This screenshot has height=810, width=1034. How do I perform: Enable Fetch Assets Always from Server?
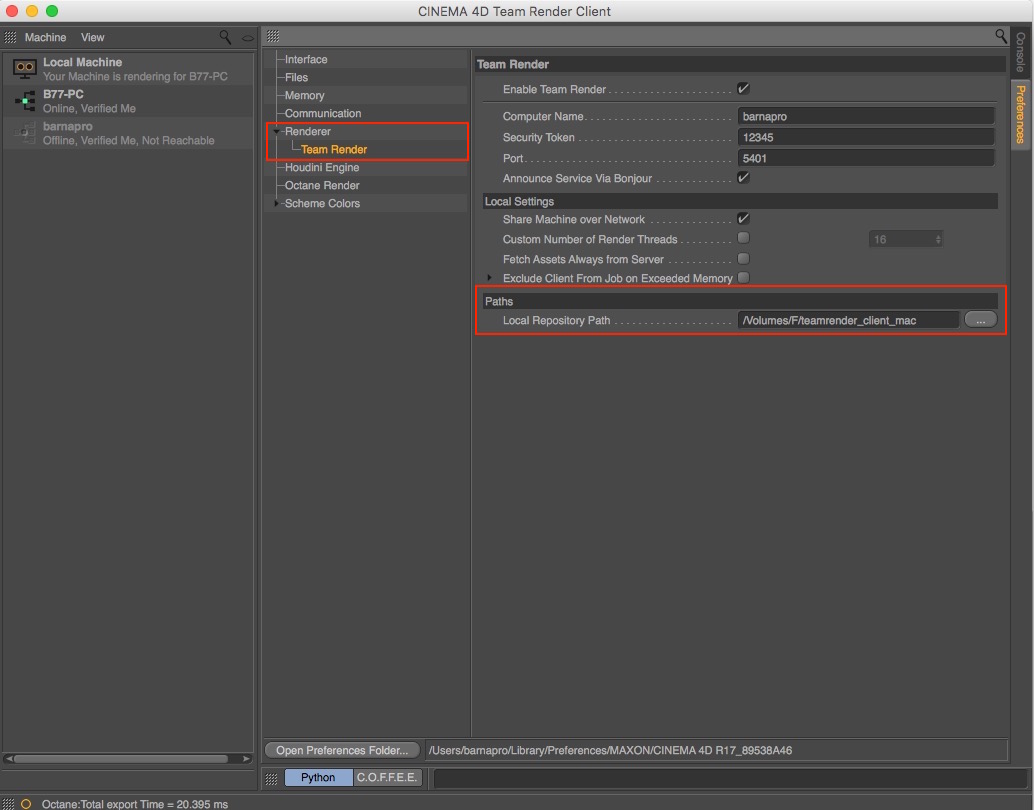pos(743,259)
